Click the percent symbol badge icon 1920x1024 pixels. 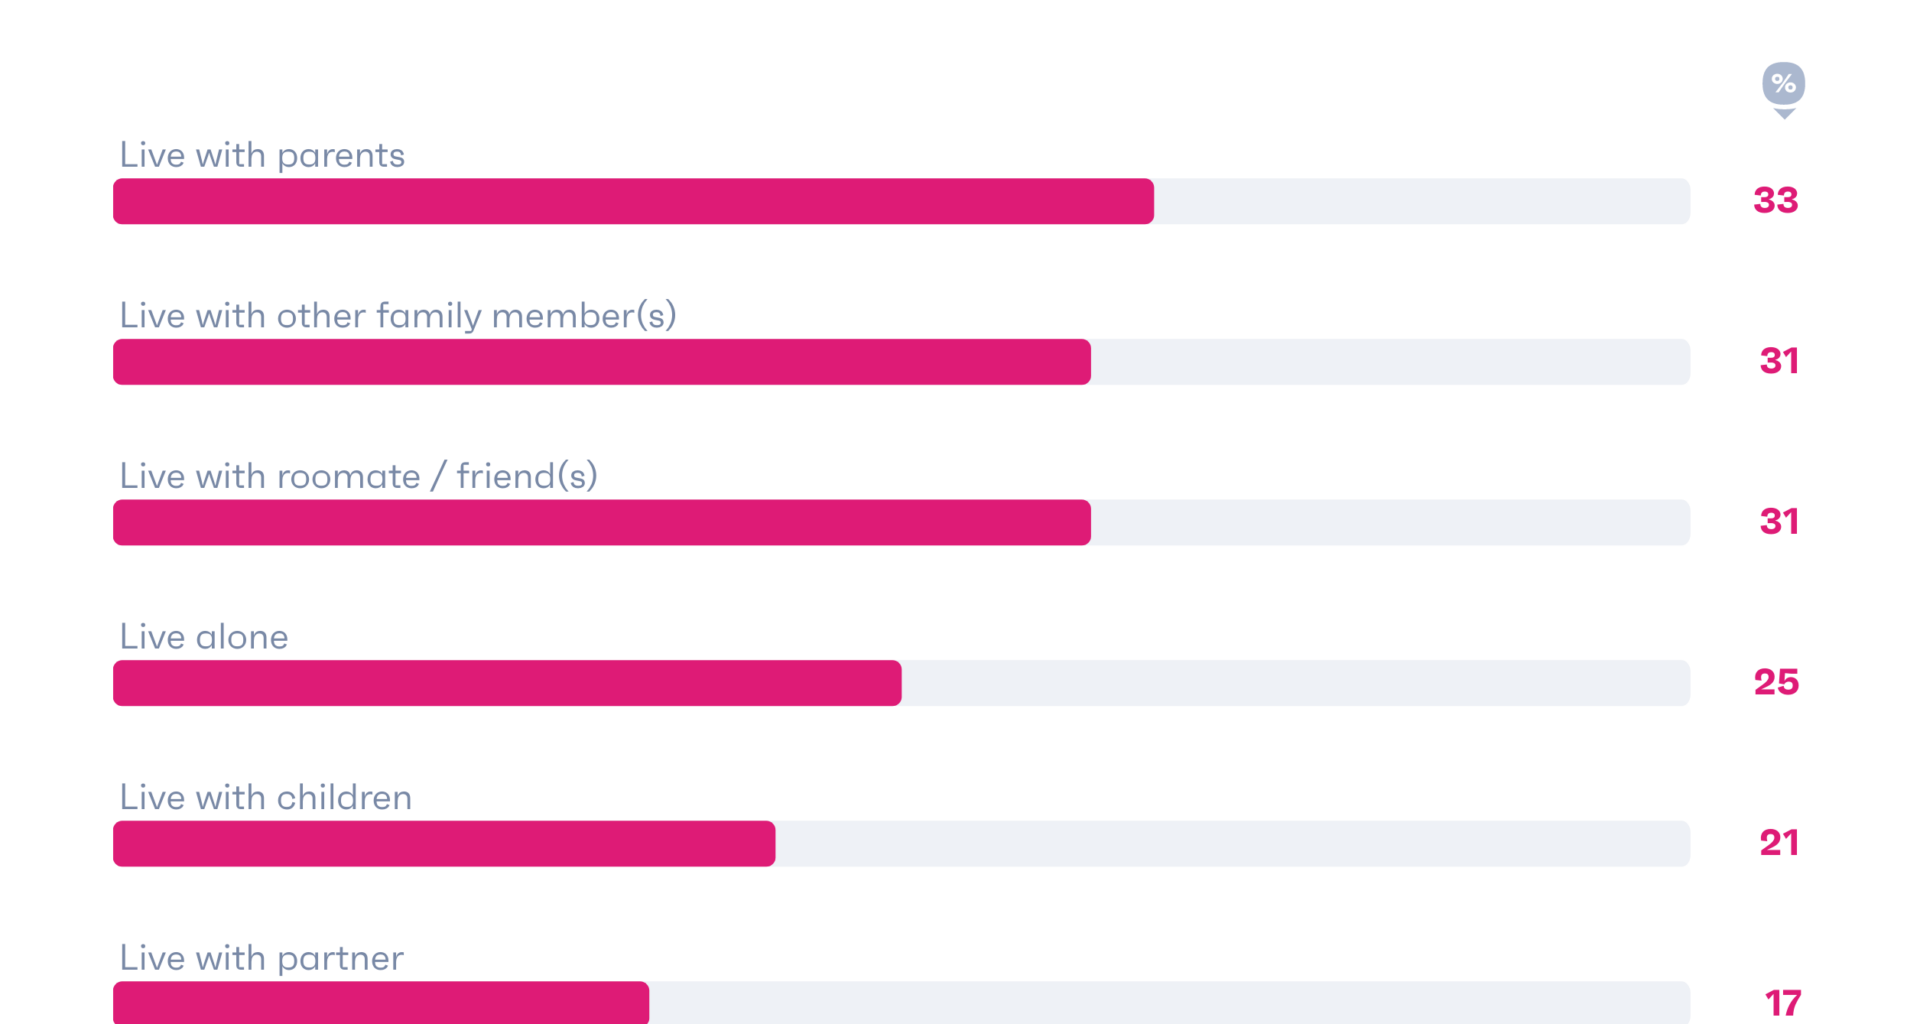pos(1783,84)
